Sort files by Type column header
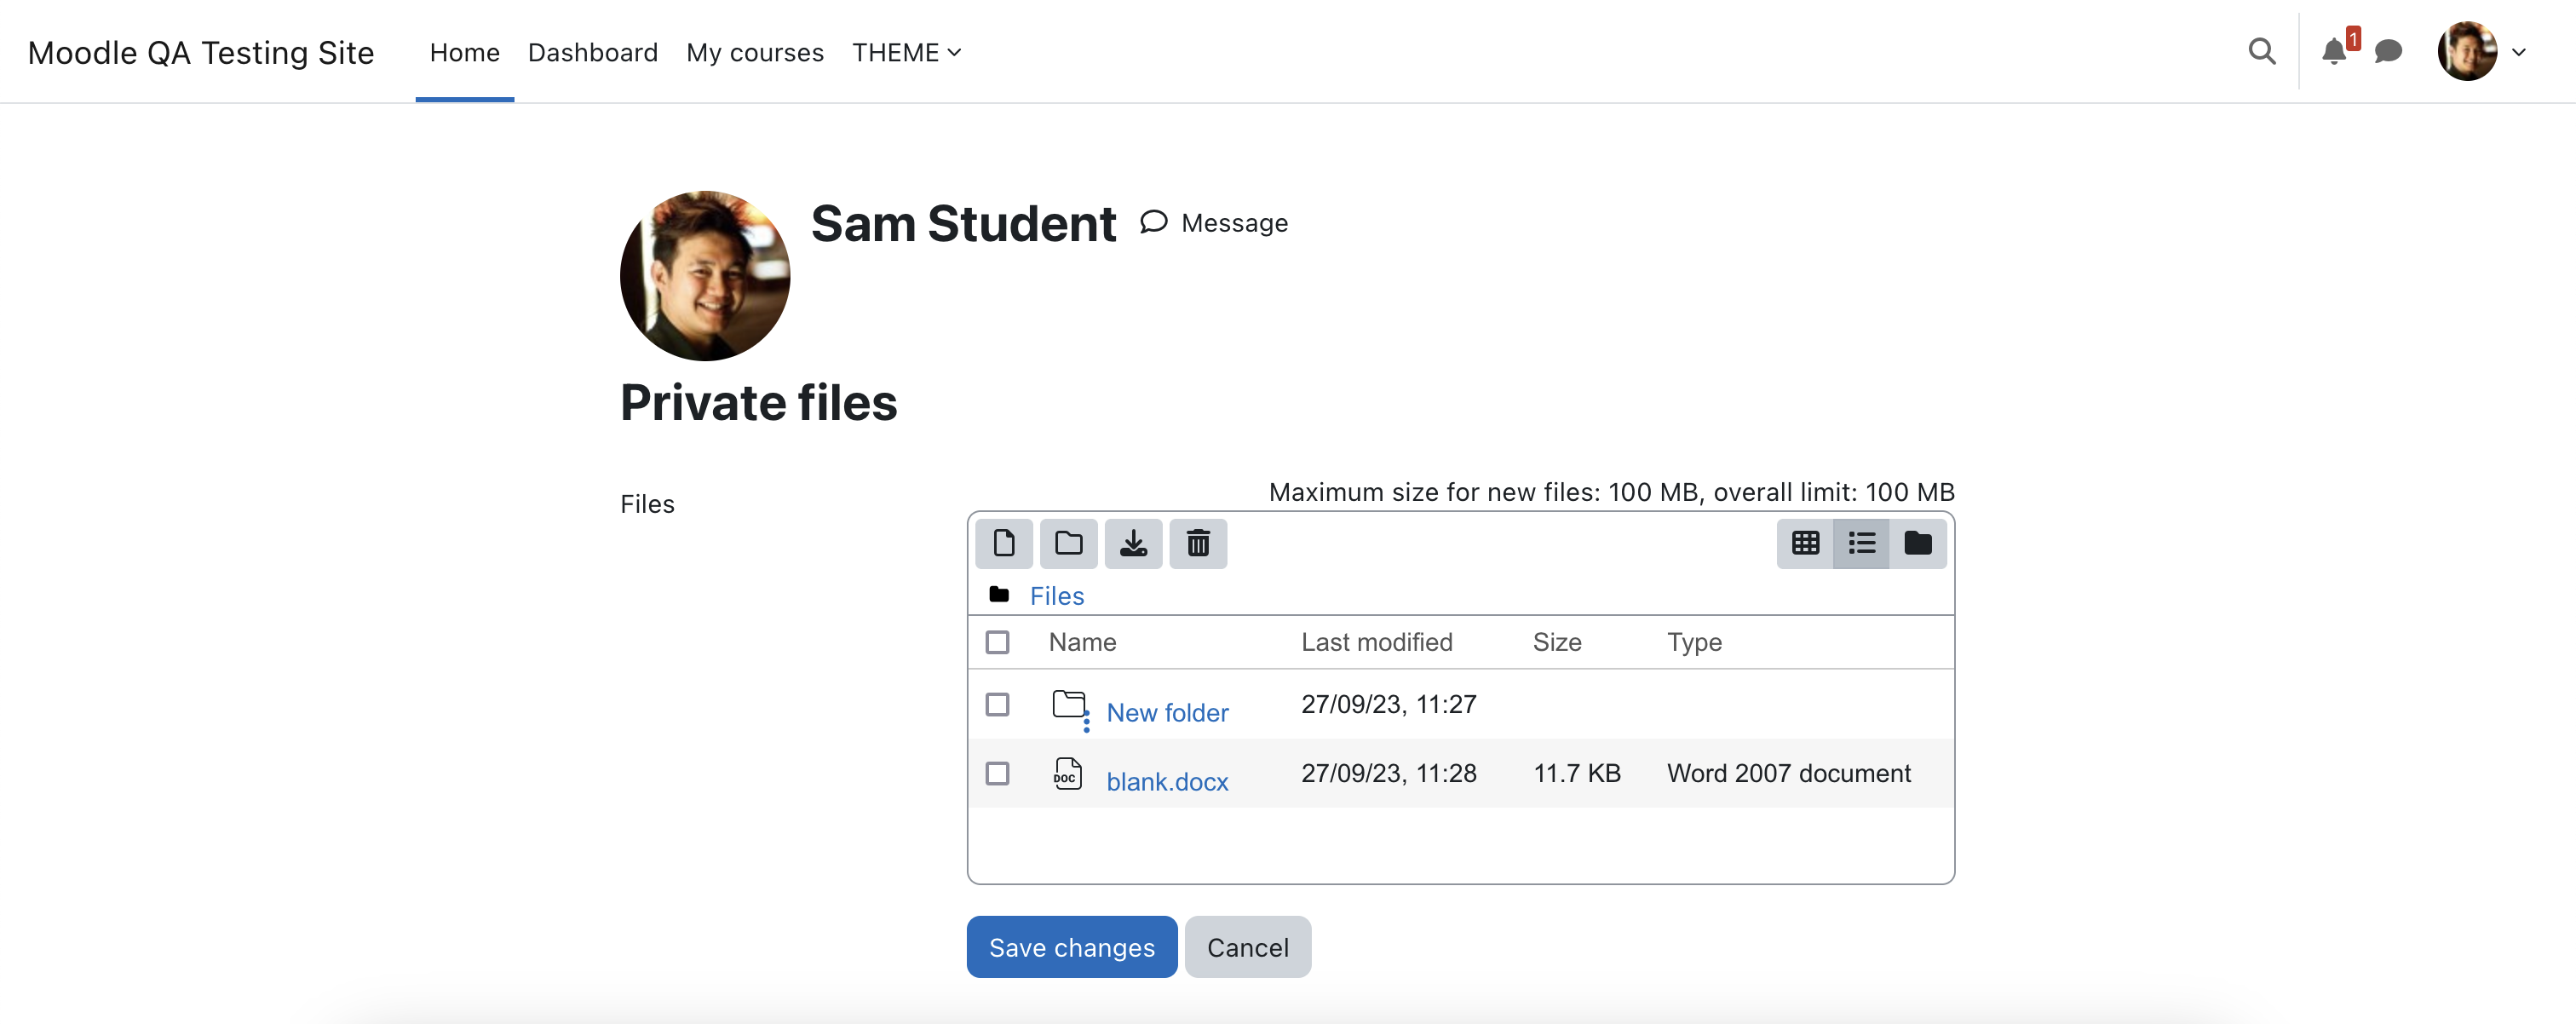2576x1024 pixels. (1694, 642)
